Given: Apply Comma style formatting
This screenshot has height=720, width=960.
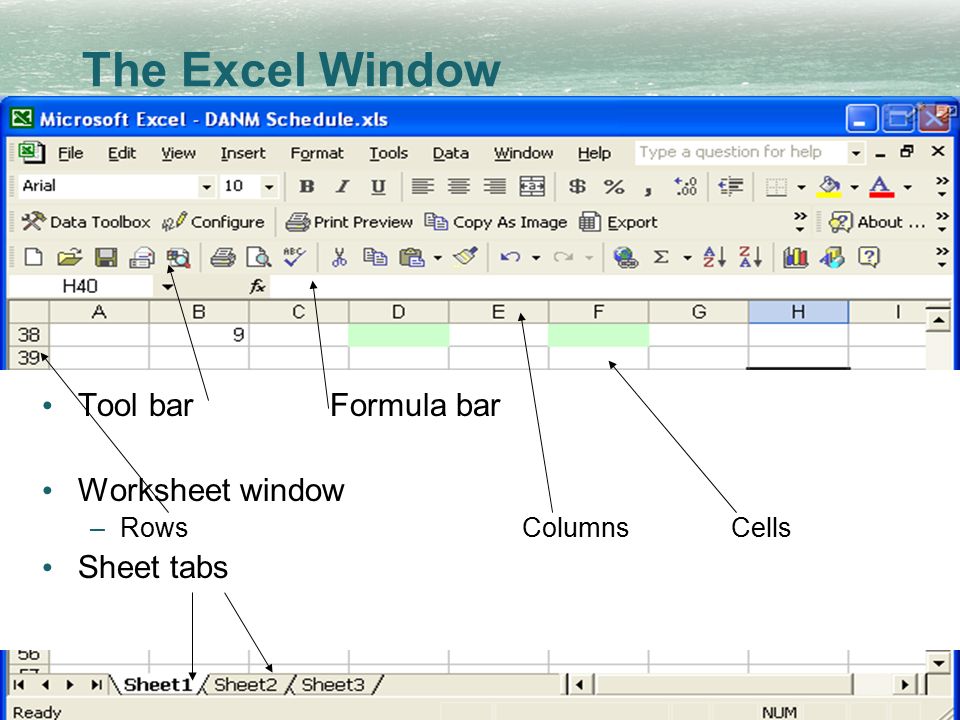Looking at the screenshot, I should pos(648,190).
